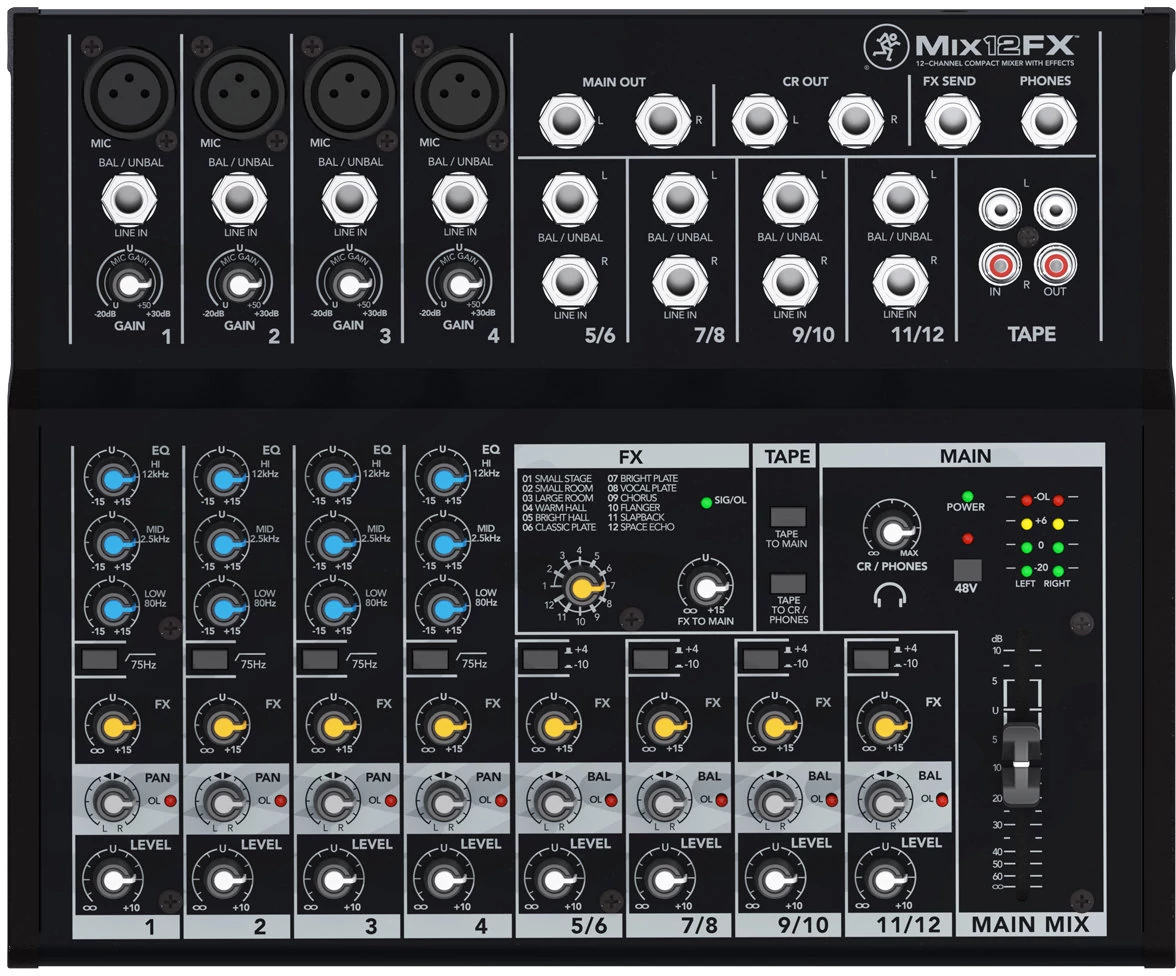Click channel 4 GAIN knob
Image resolution: width=1176 pixels, height=976 pixels.
(457, 285)
